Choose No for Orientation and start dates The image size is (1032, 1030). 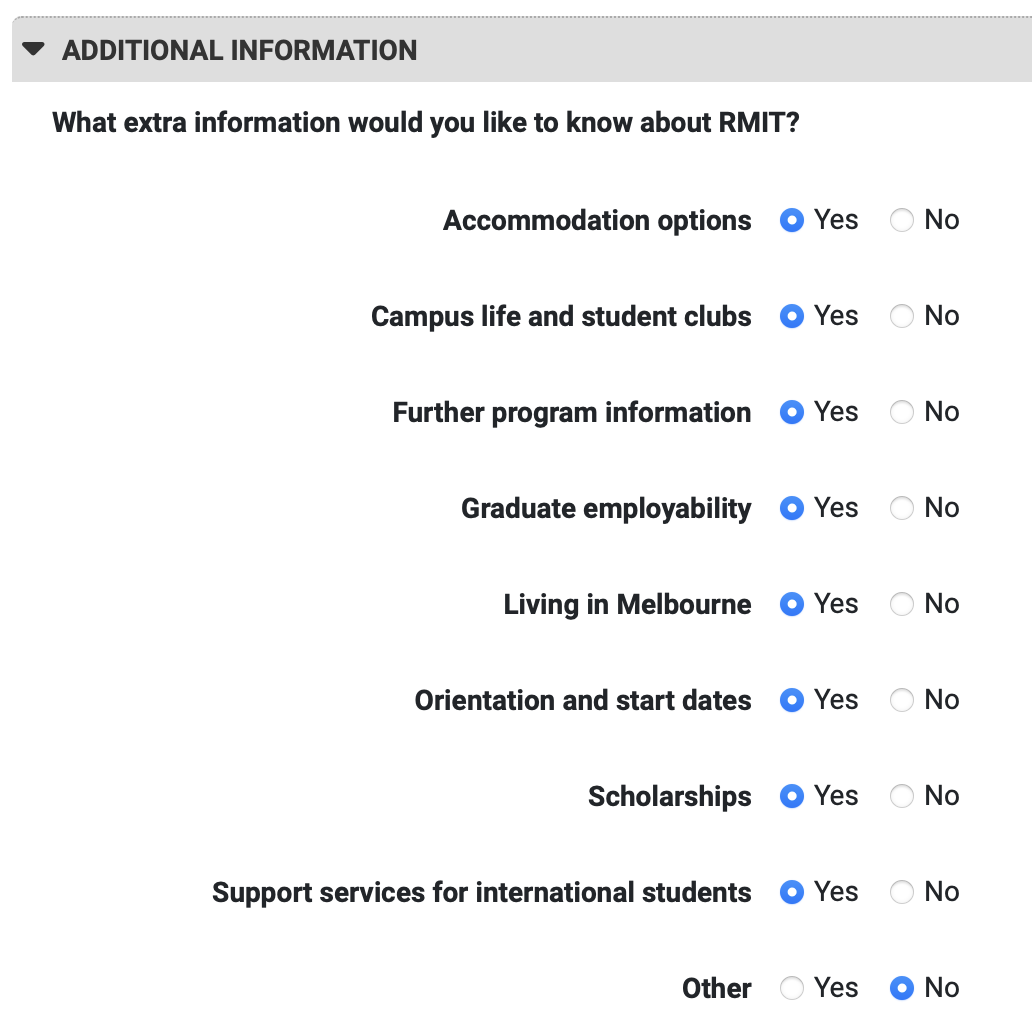(x=902, y=700)
